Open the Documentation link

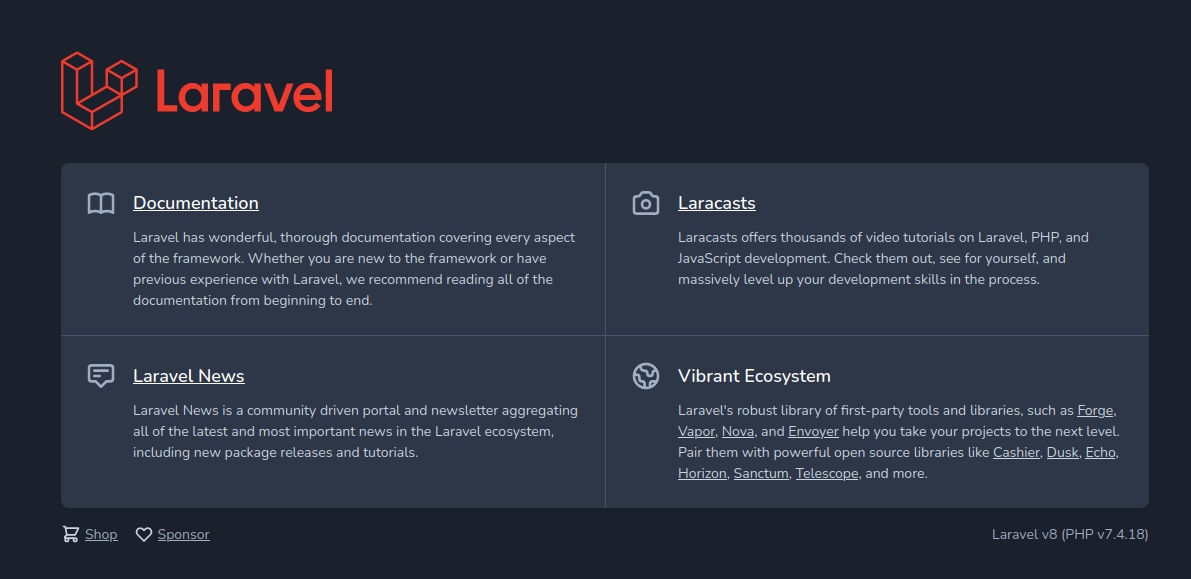point(196,203)
